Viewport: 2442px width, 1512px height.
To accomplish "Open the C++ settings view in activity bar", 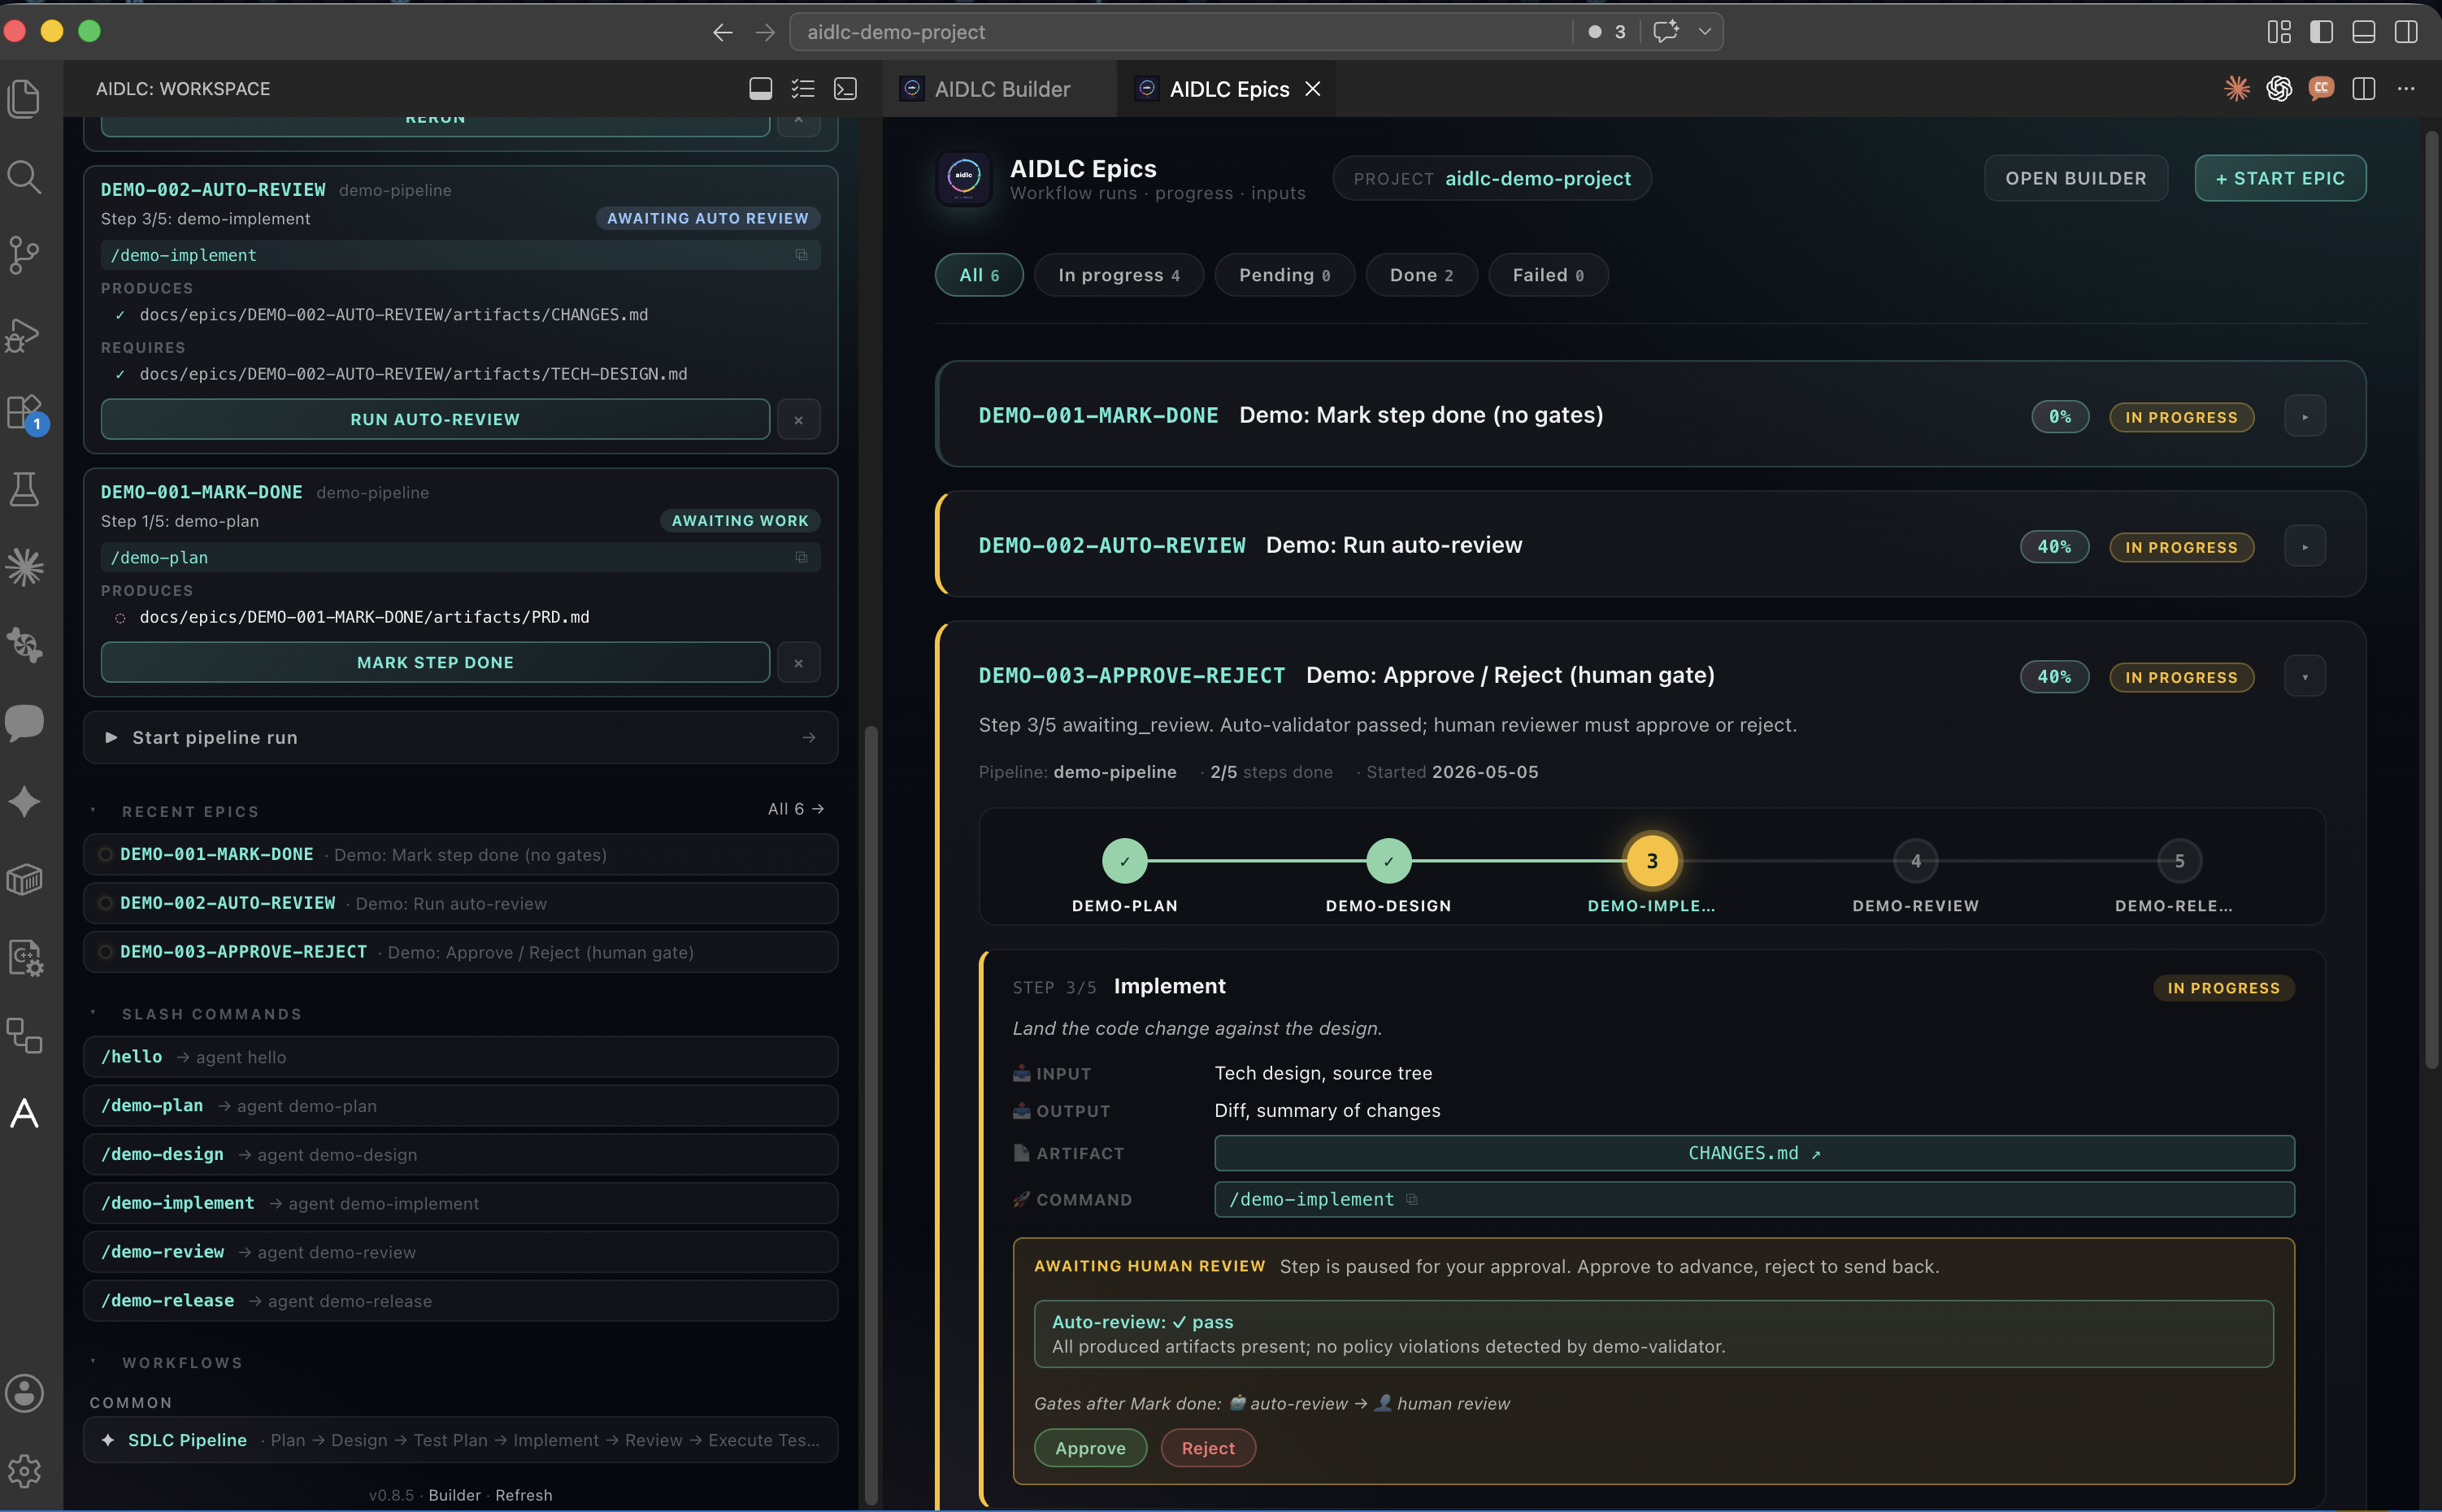I will (24, 957).
